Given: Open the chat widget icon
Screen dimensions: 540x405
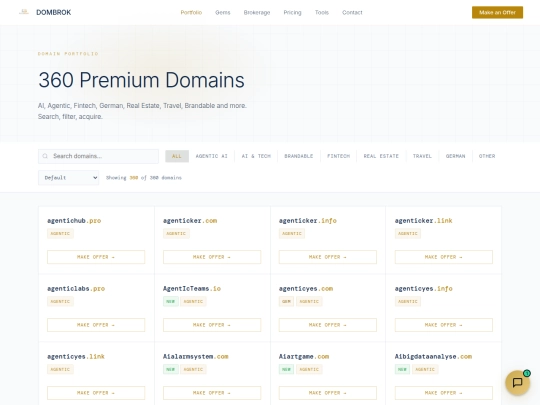Looking at the screenshot, I should click(517, 382).
